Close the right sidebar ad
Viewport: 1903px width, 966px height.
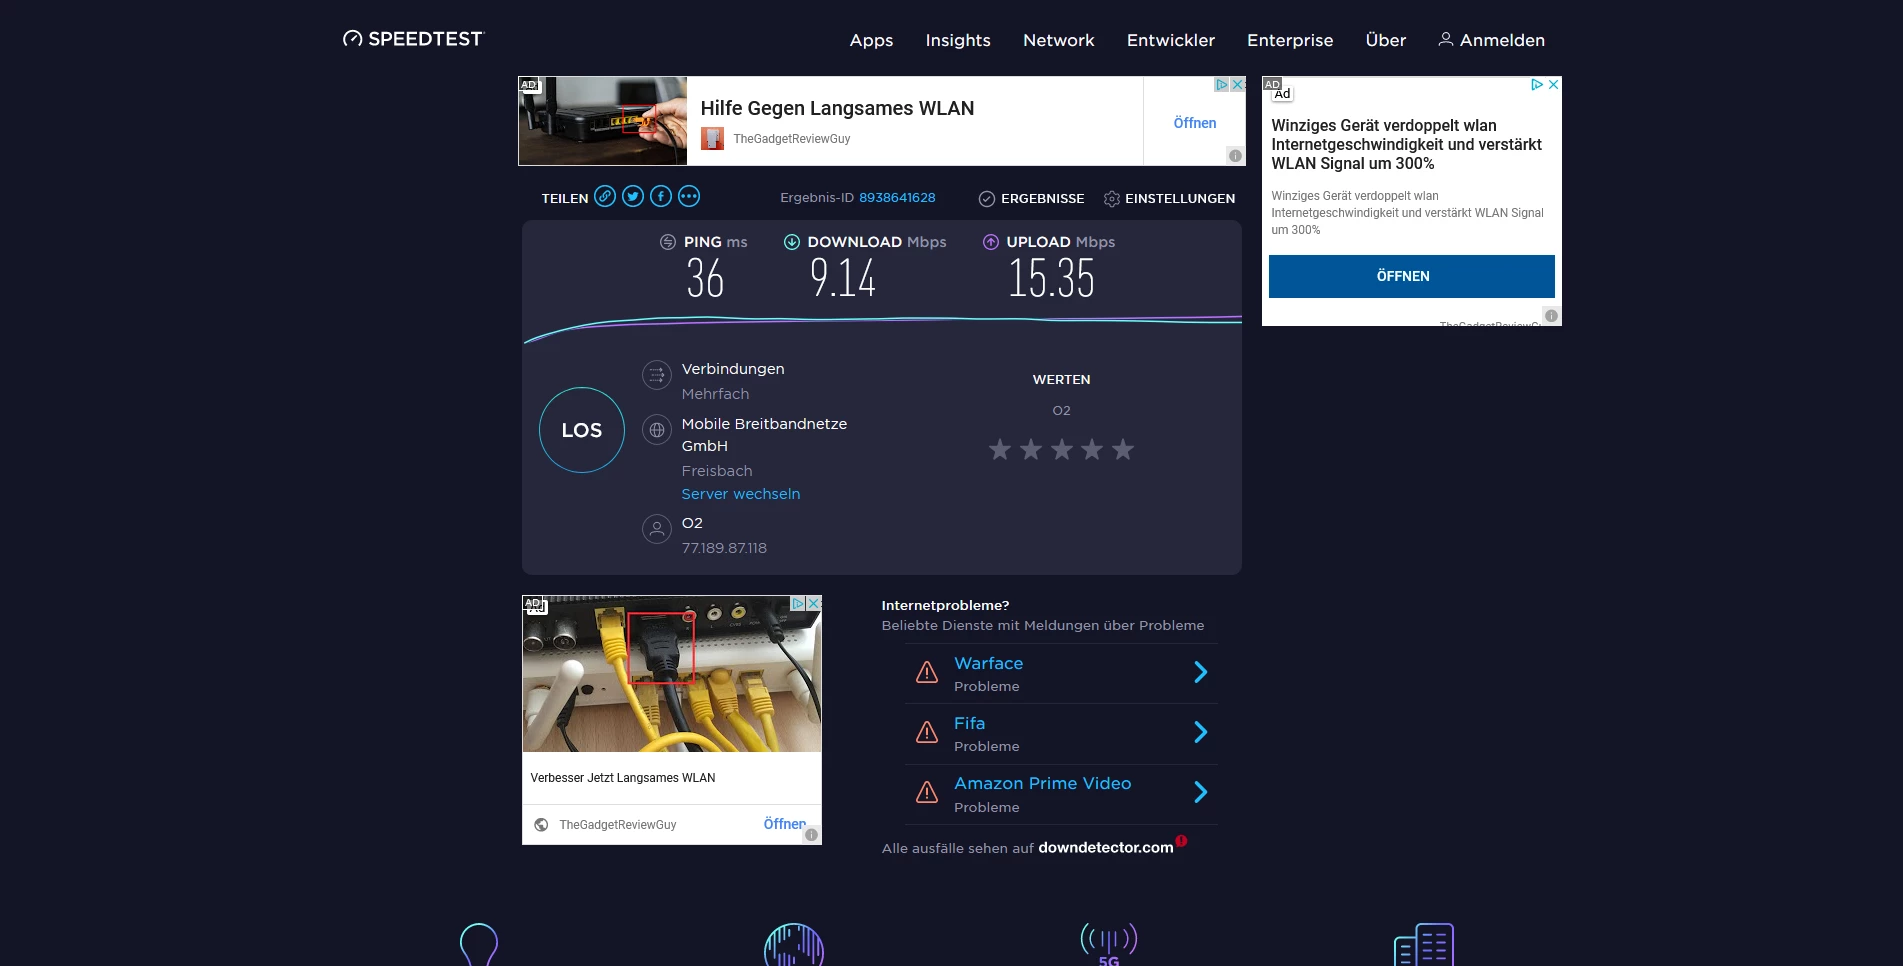pos(1553,85)
